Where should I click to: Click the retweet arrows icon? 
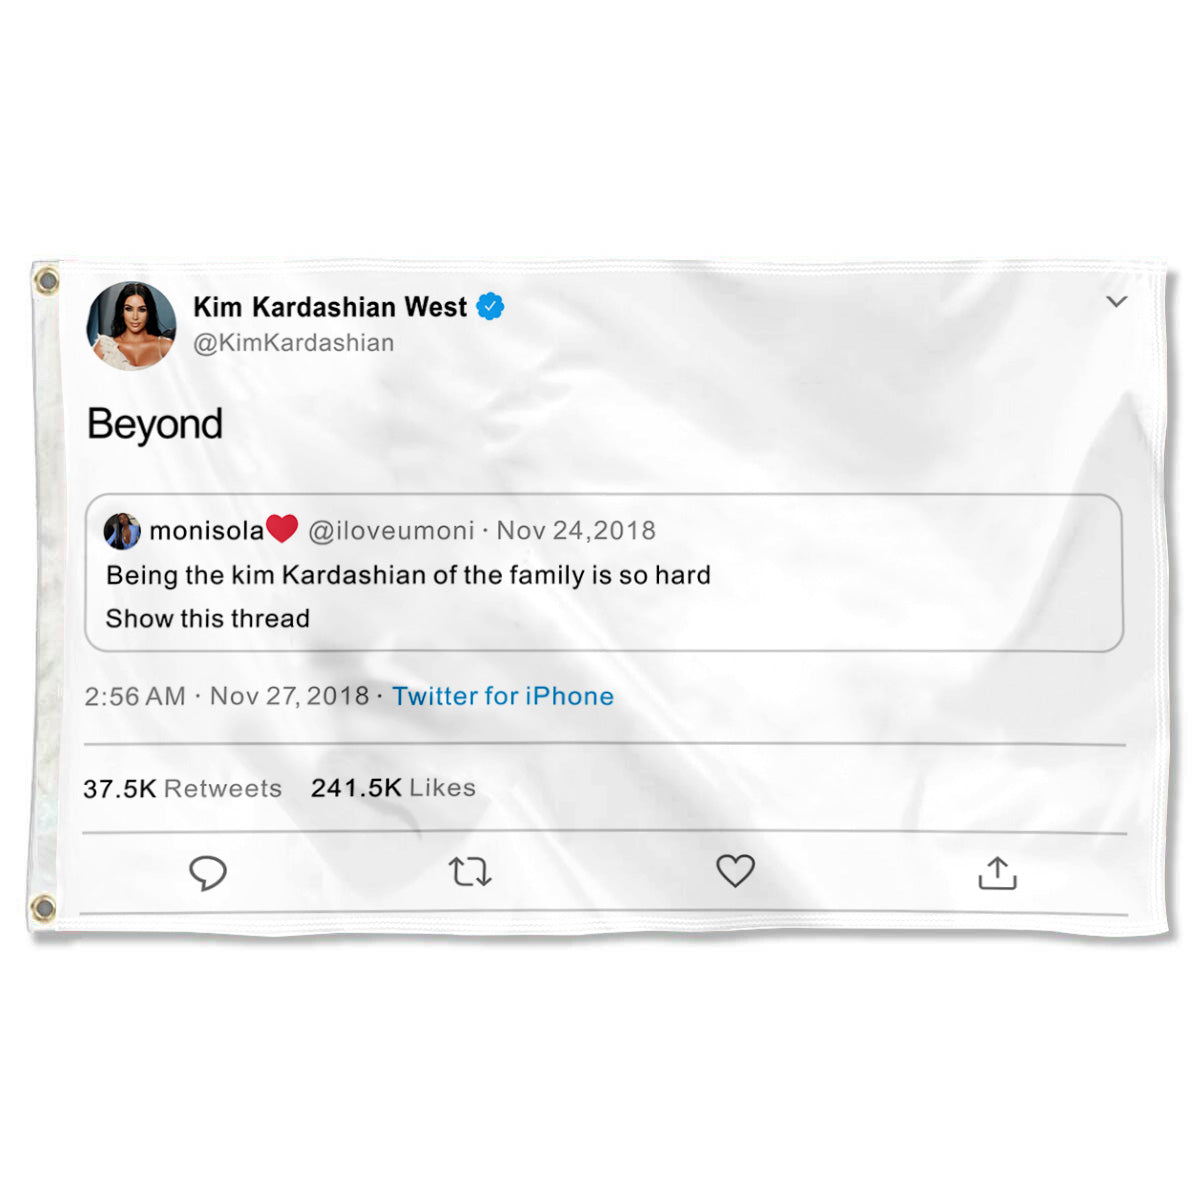470,872
